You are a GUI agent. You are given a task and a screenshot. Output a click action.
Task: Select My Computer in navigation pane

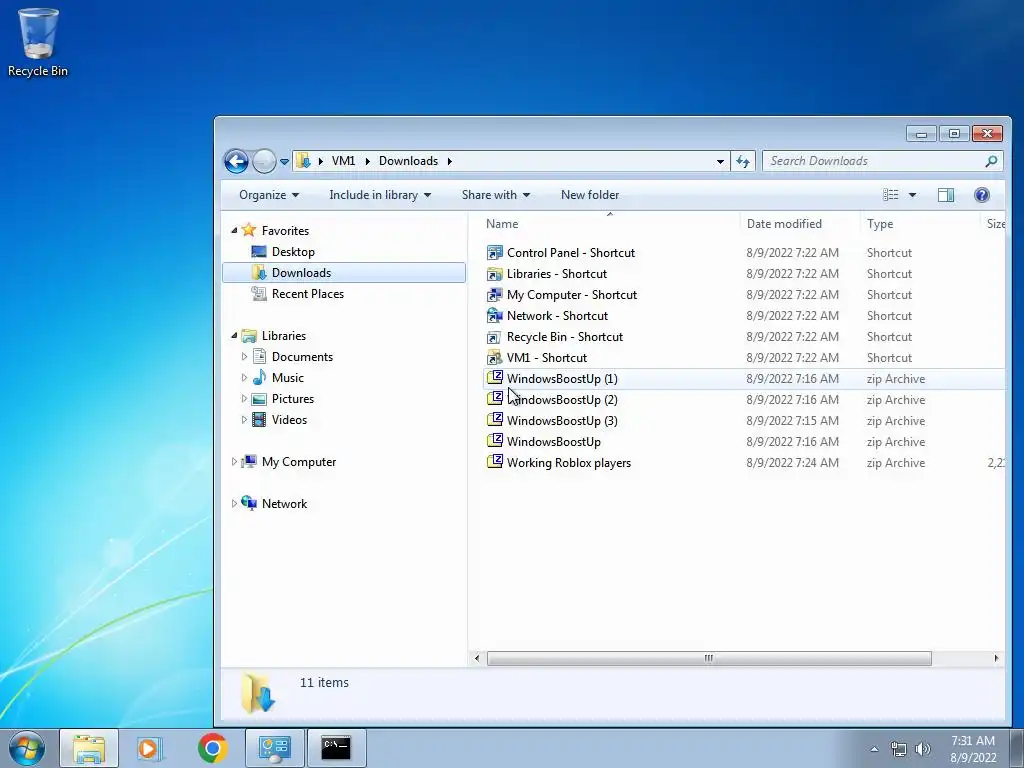(x=298, y=462)
